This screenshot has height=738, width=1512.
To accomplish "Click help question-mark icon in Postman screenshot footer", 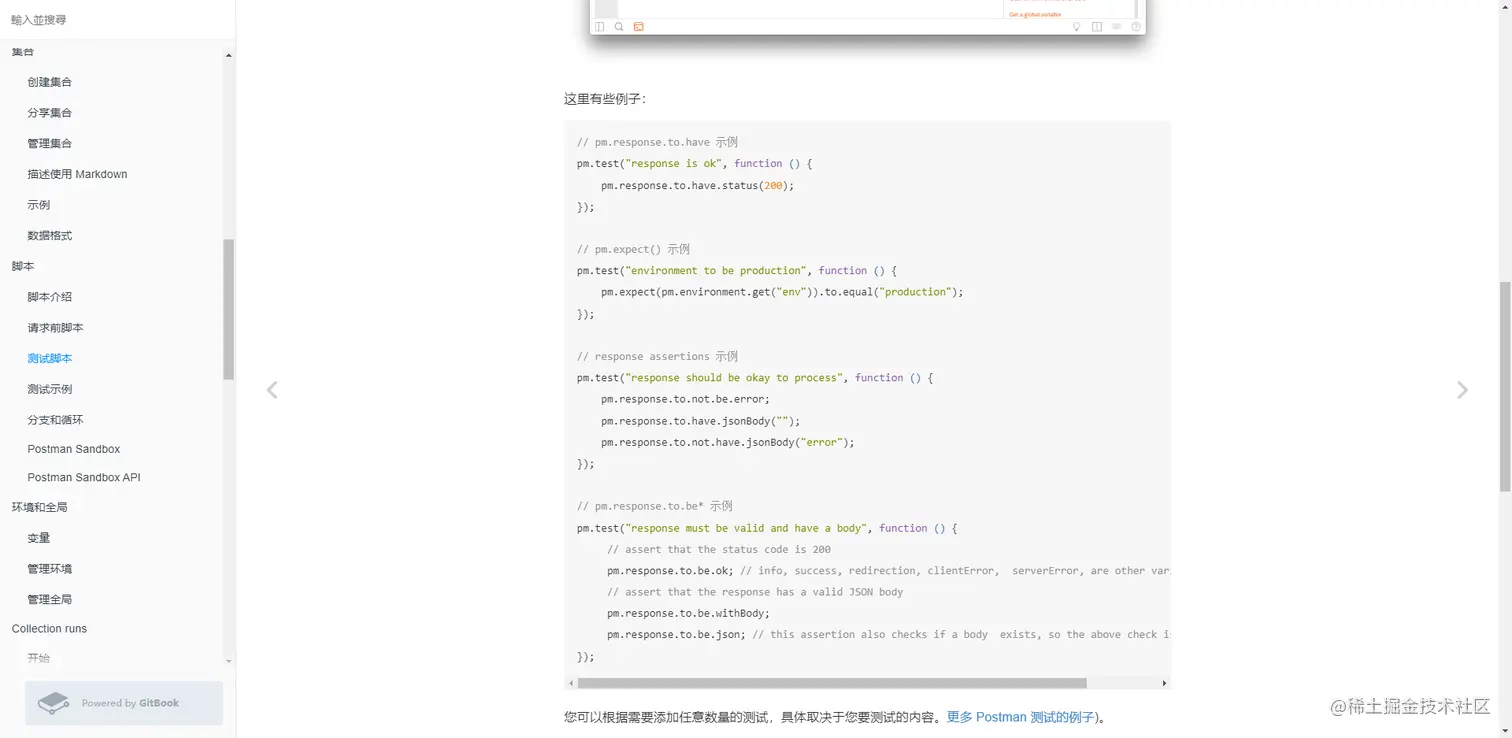I will (x=1135, y=27).
